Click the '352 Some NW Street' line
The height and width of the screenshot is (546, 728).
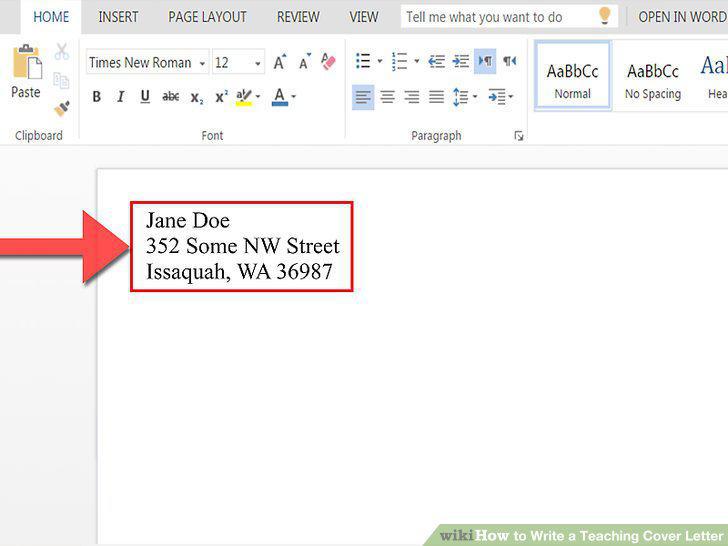pyautogui.click(x=243, y=246)
